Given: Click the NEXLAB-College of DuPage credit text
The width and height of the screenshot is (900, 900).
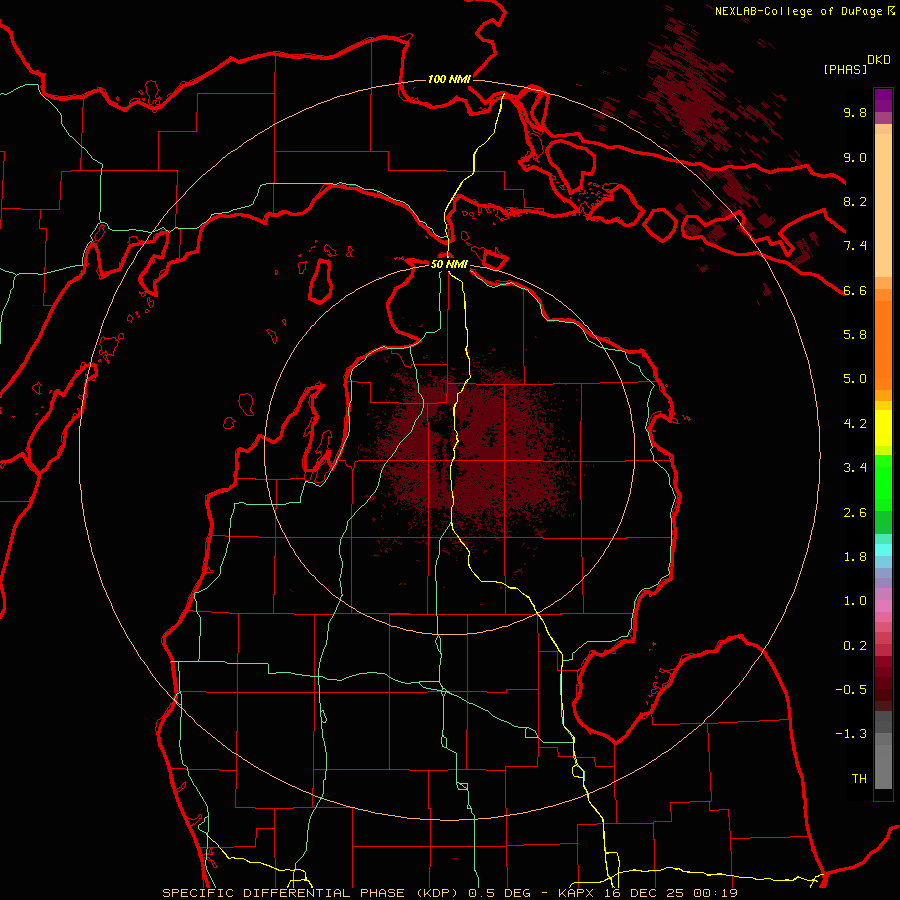Looking at the screenshot, I should [x=799, y=11].
